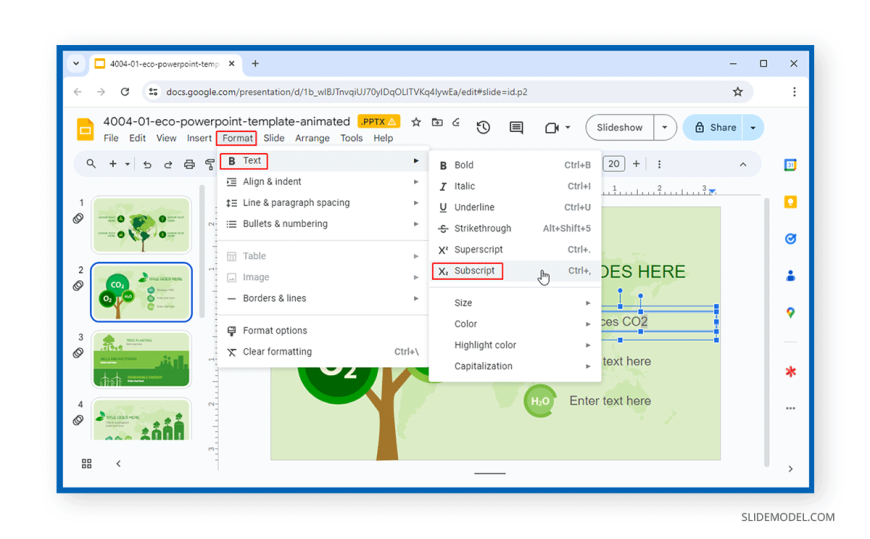Image resolution: width=870 pixels, height=539 pixels.
Task: Click the paint format icon
Action: point(209,165)
